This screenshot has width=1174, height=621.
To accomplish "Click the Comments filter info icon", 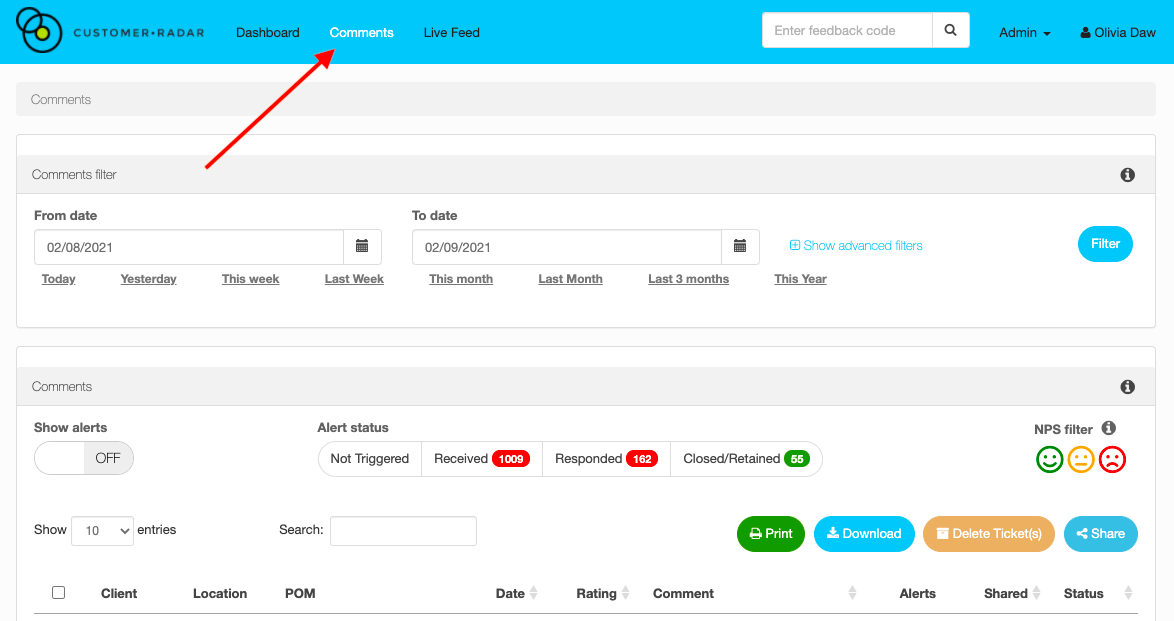I will coord(1127,175).
